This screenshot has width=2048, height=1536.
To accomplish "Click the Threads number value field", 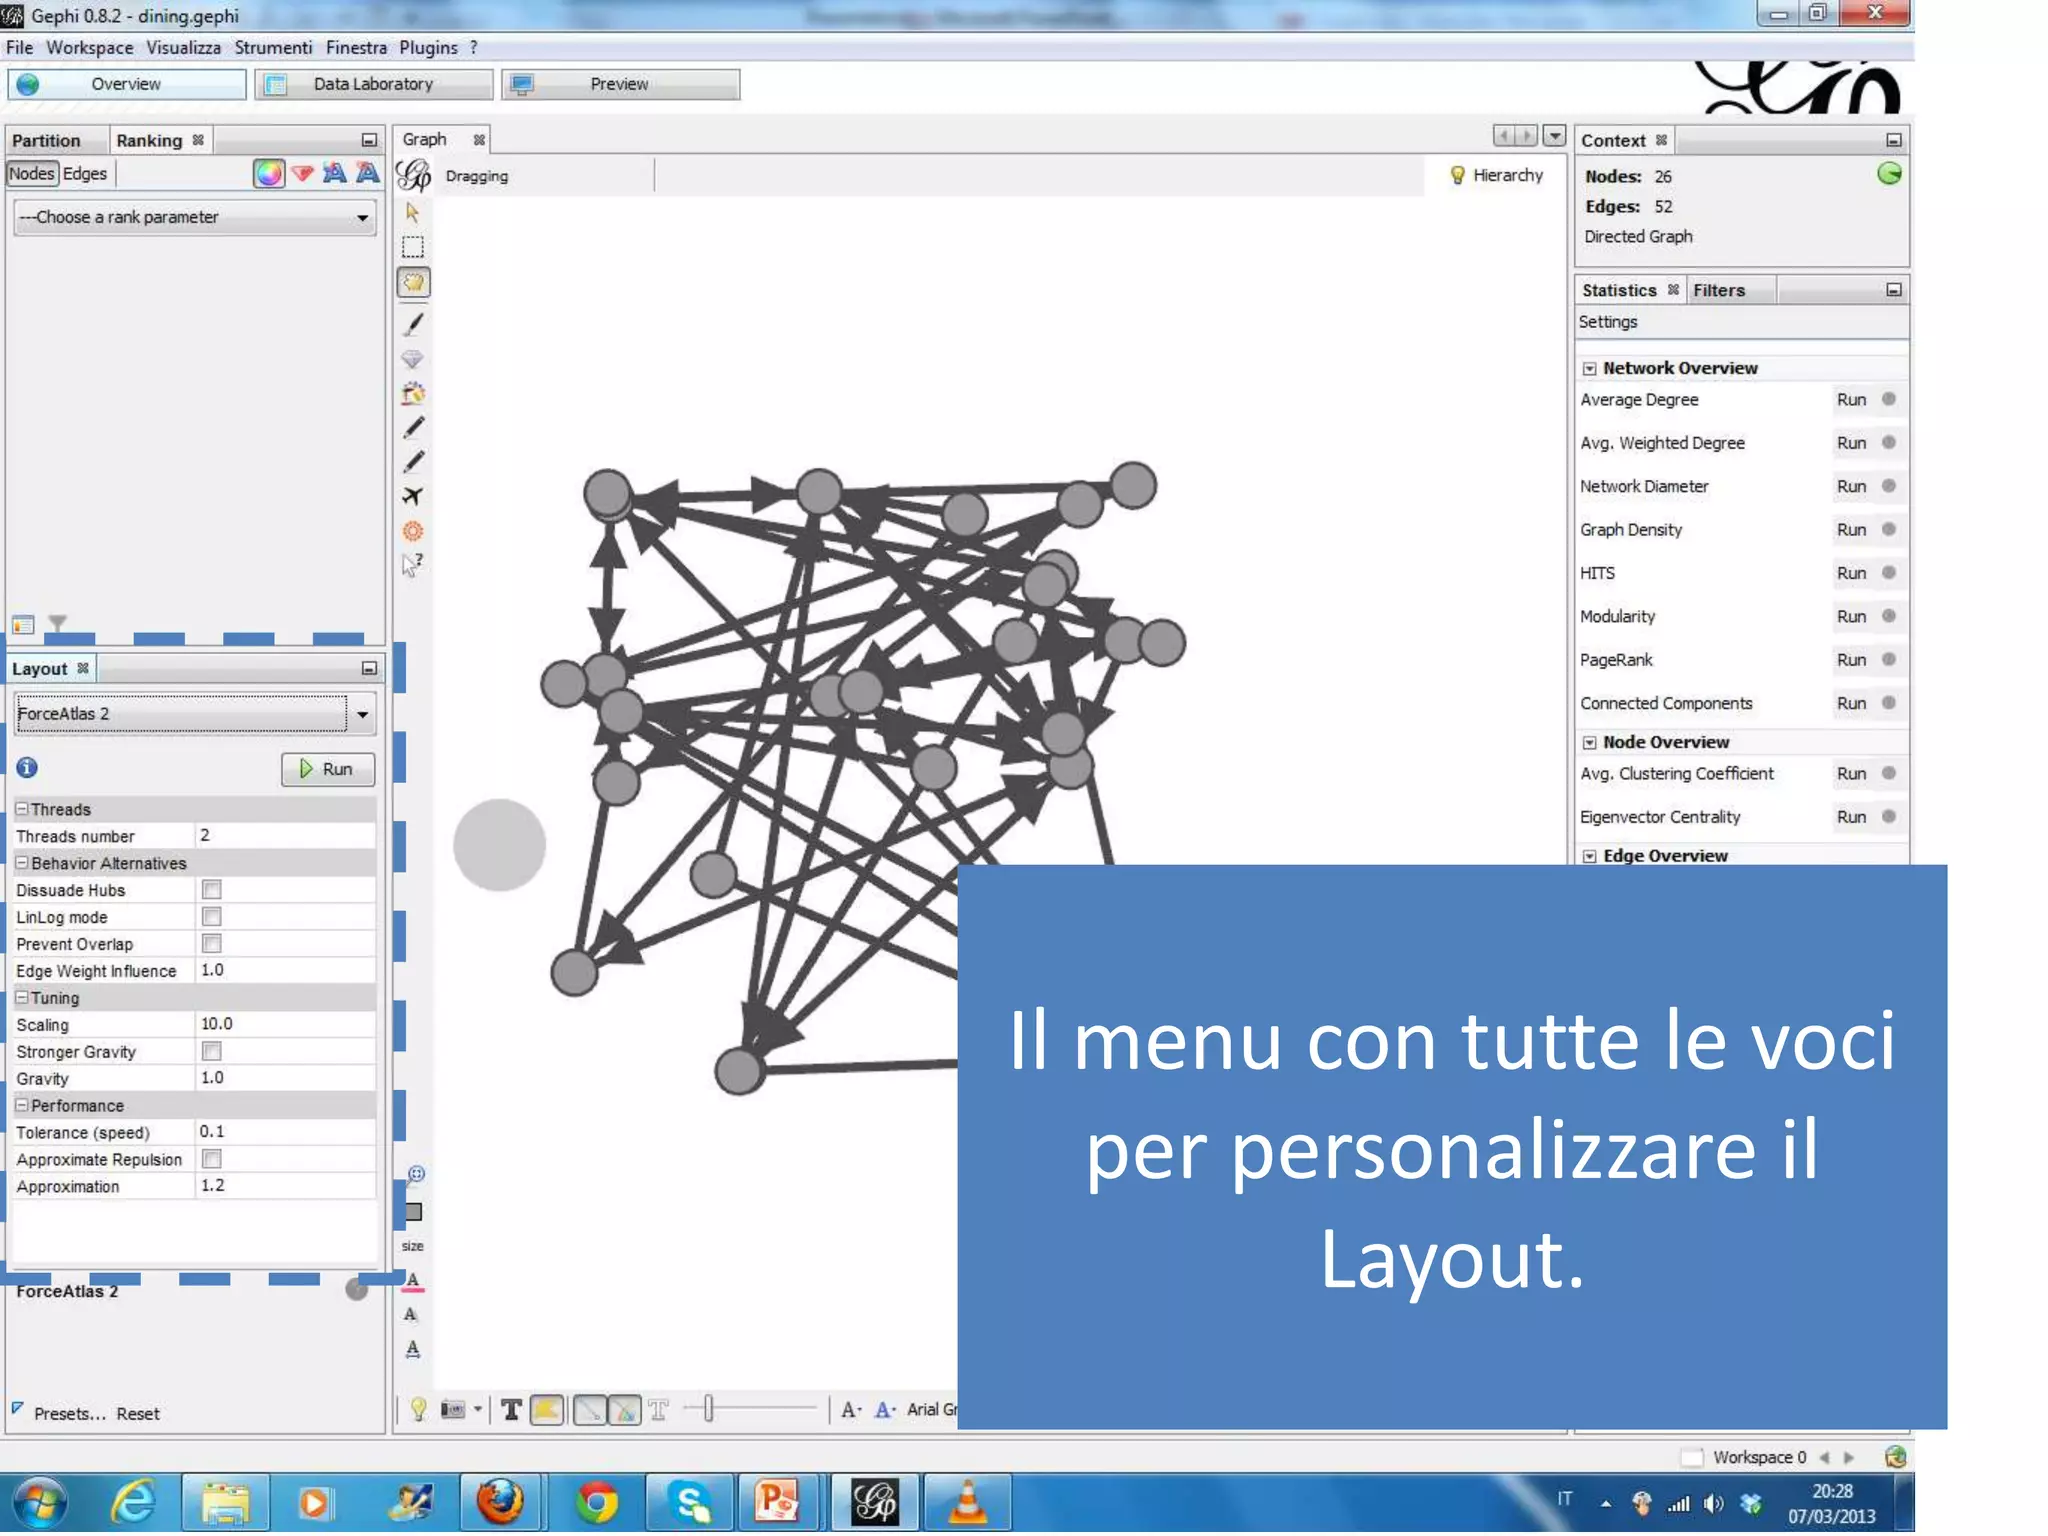I will pyautogui.click(x=285, y=836).
